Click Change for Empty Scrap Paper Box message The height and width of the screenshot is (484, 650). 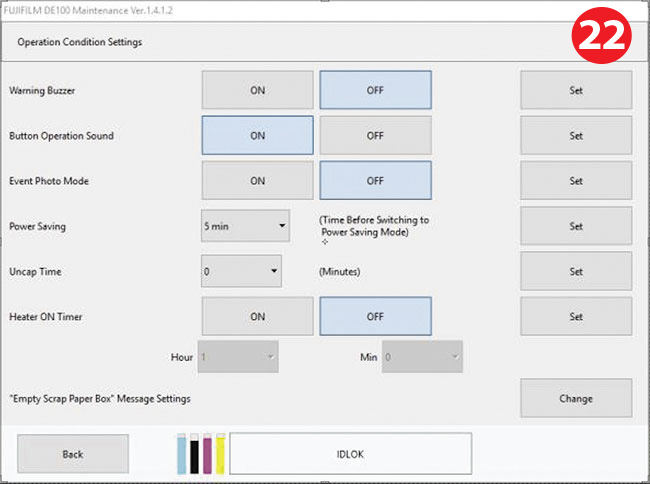coord(575,398)
